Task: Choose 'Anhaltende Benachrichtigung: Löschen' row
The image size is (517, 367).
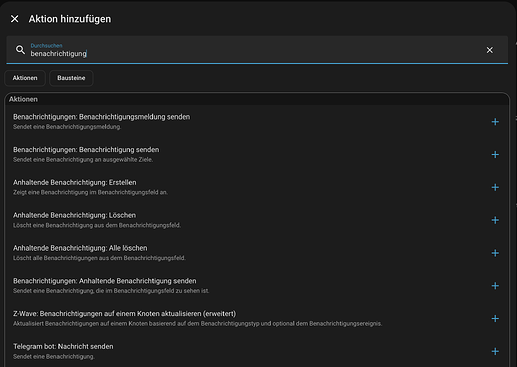Action: click(257, 220)
